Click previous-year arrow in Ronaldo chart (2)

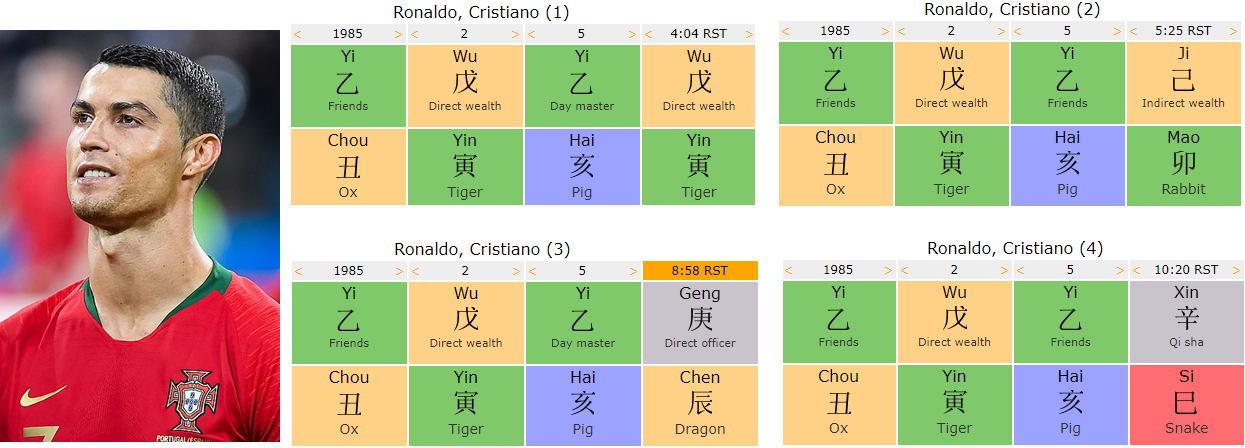point(786,31)
